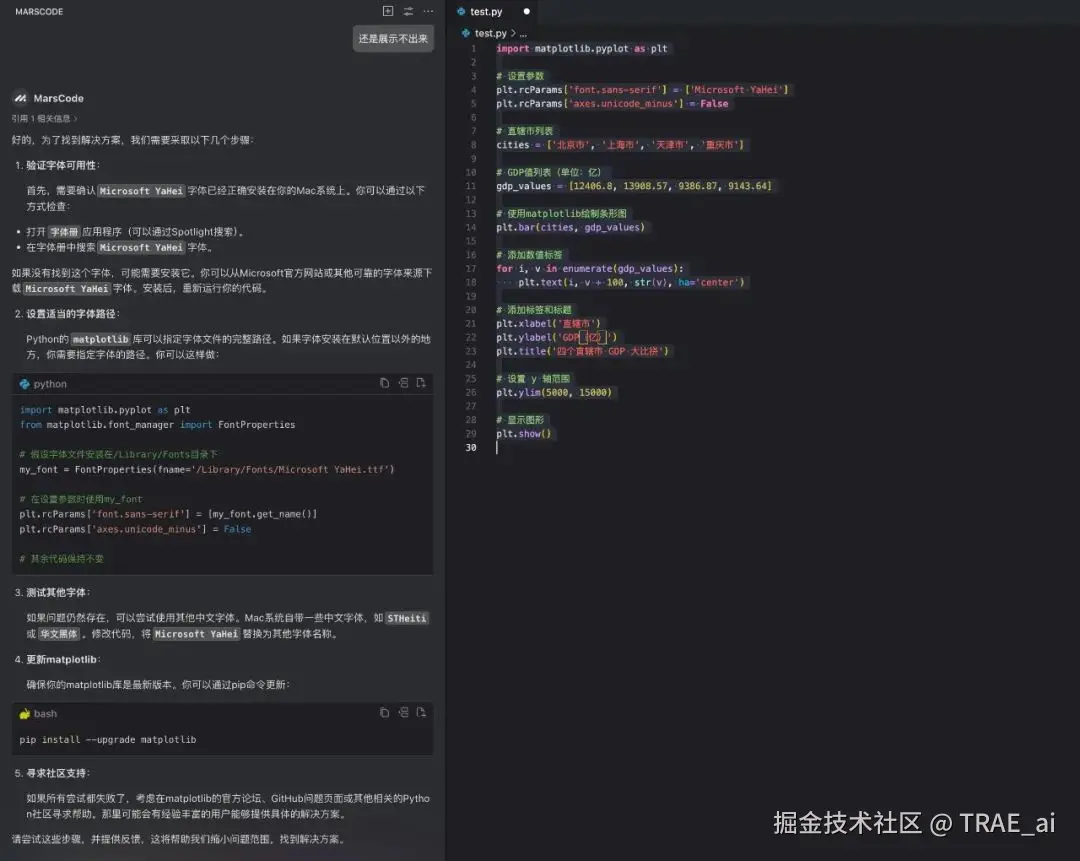Click the user message 还是展示不出来 bubble

393,38
